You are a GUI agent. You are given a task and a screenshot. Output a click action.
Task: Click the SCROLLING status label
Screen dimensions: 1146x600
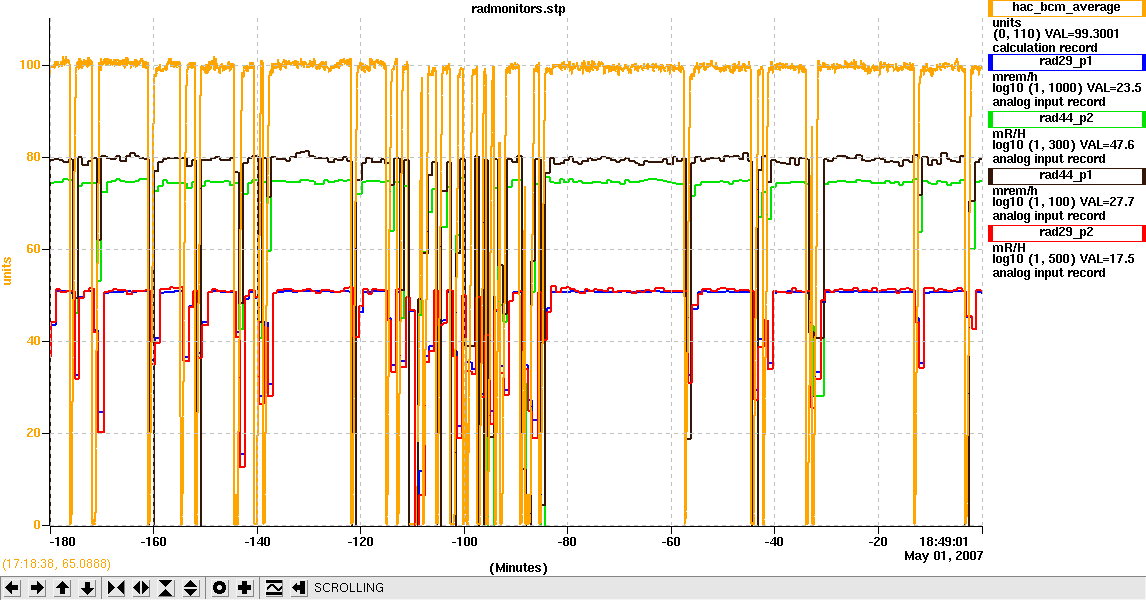[x=349, y=588]
